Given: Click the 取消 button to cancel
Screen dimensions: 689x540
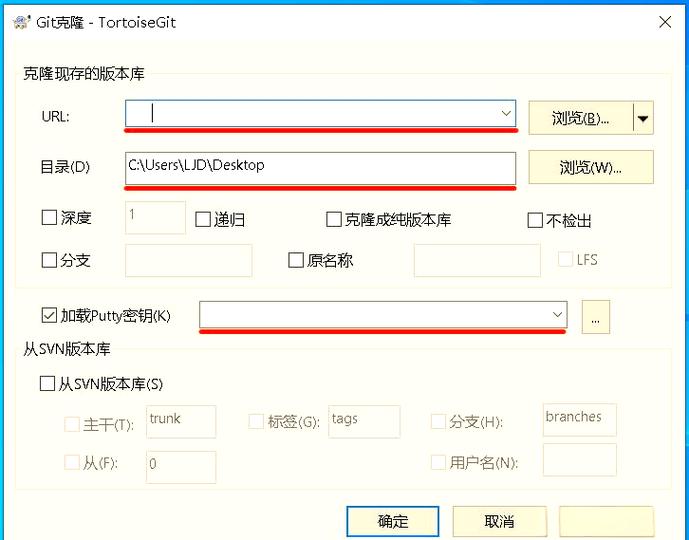Looking at the screenshot, I should click(500, 522).
